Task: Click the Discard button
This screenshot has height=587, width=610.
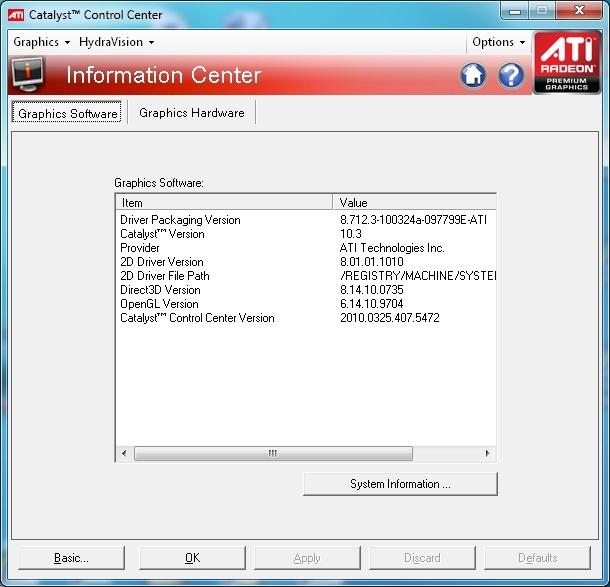Action: [422, 558]
